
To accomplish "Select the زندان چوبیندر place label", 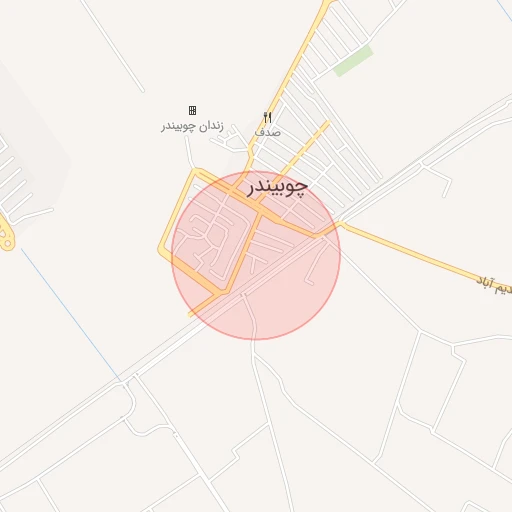I will [192, 127].
